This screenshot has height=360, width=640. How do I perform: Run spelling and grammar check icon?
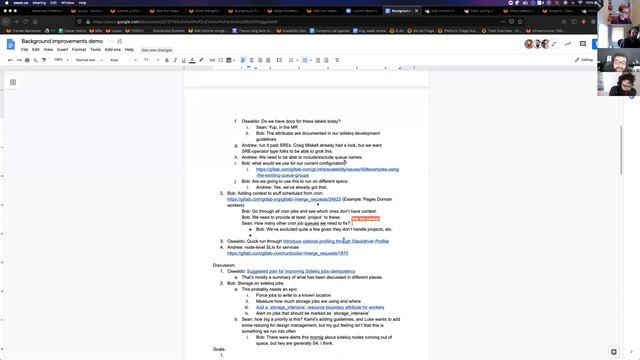[x=36, y=60]
